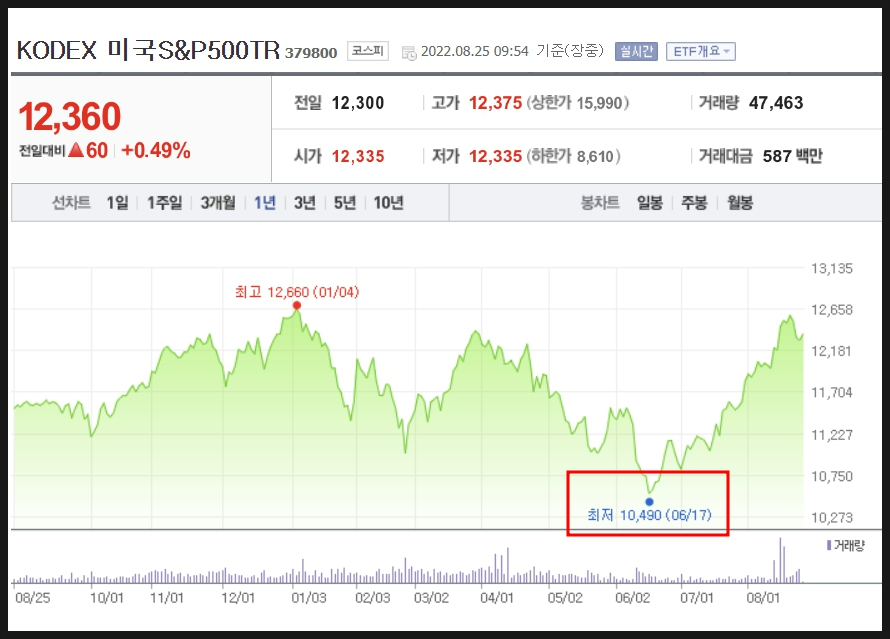Select the 3개월 chart range
Screen dimensions: 890x639
click(x=218, y=203)
